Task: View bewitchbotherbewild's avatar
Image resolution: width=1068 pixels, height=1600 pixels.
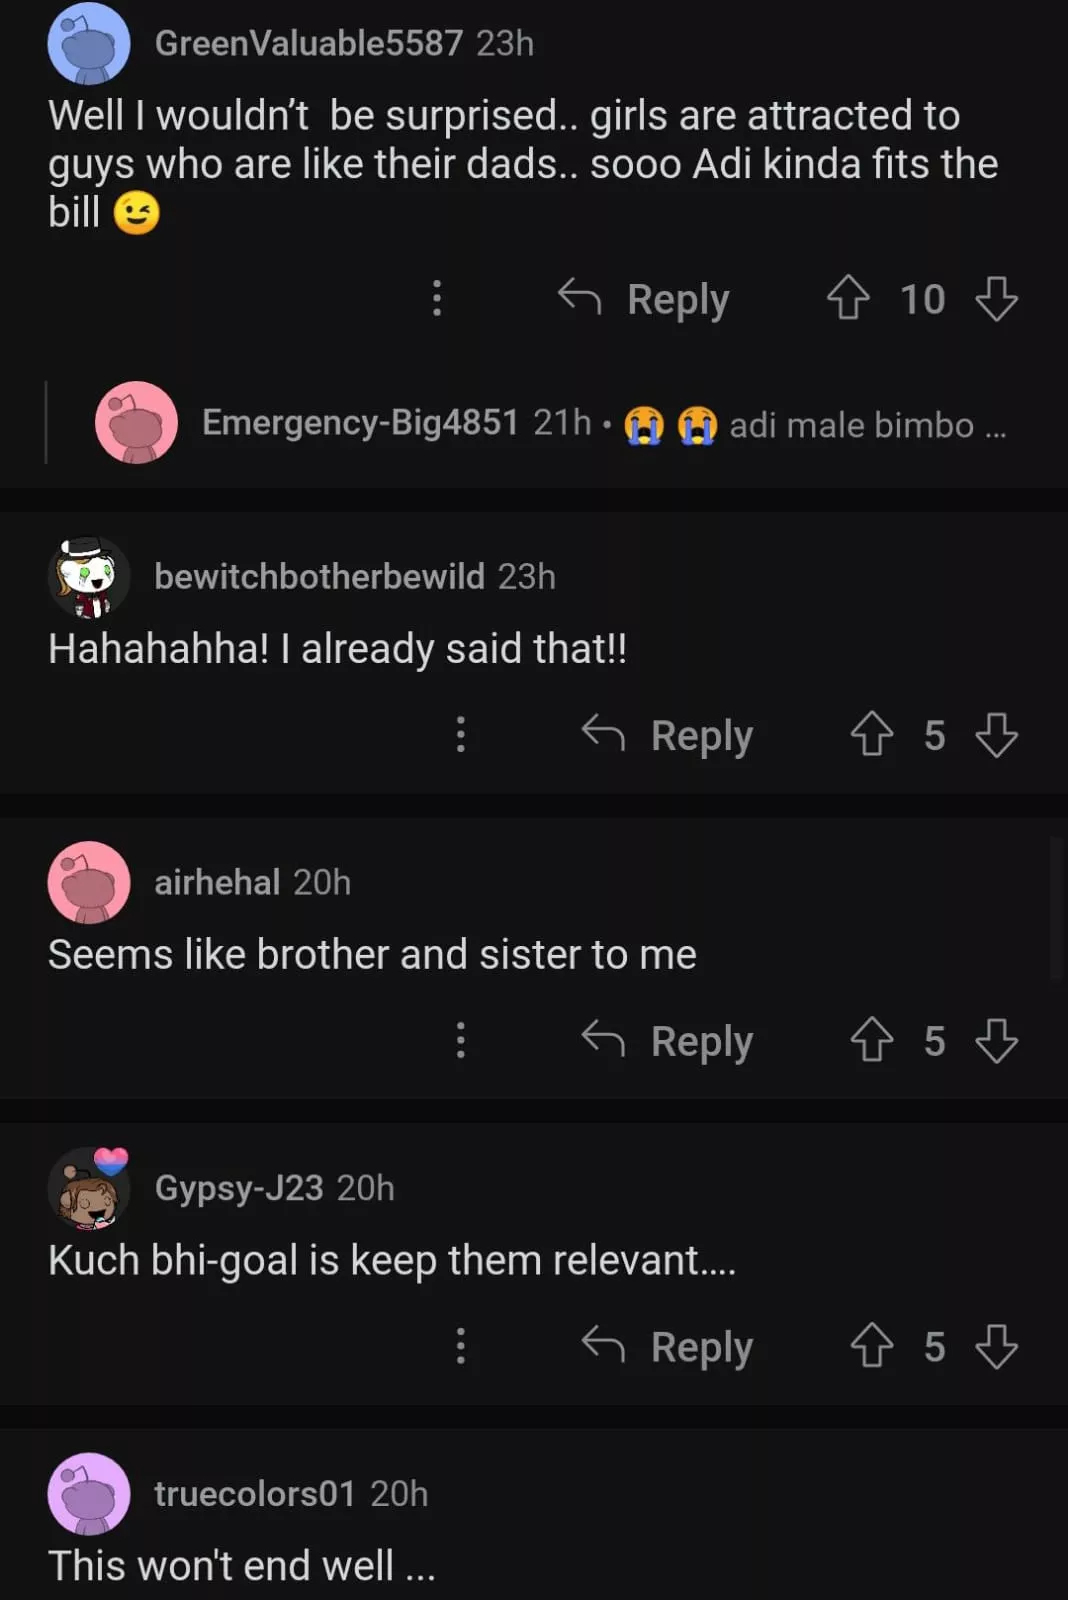Action: pyautogui.click(x=89, y=577)
